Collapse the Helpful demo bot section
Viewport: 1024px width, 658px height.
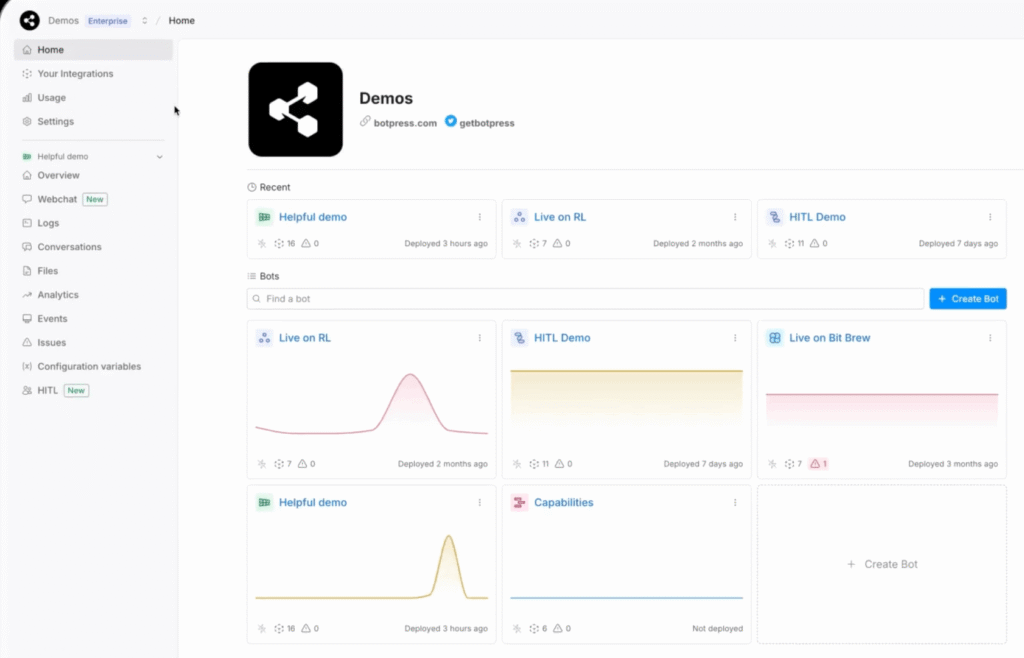coord(159,157)
